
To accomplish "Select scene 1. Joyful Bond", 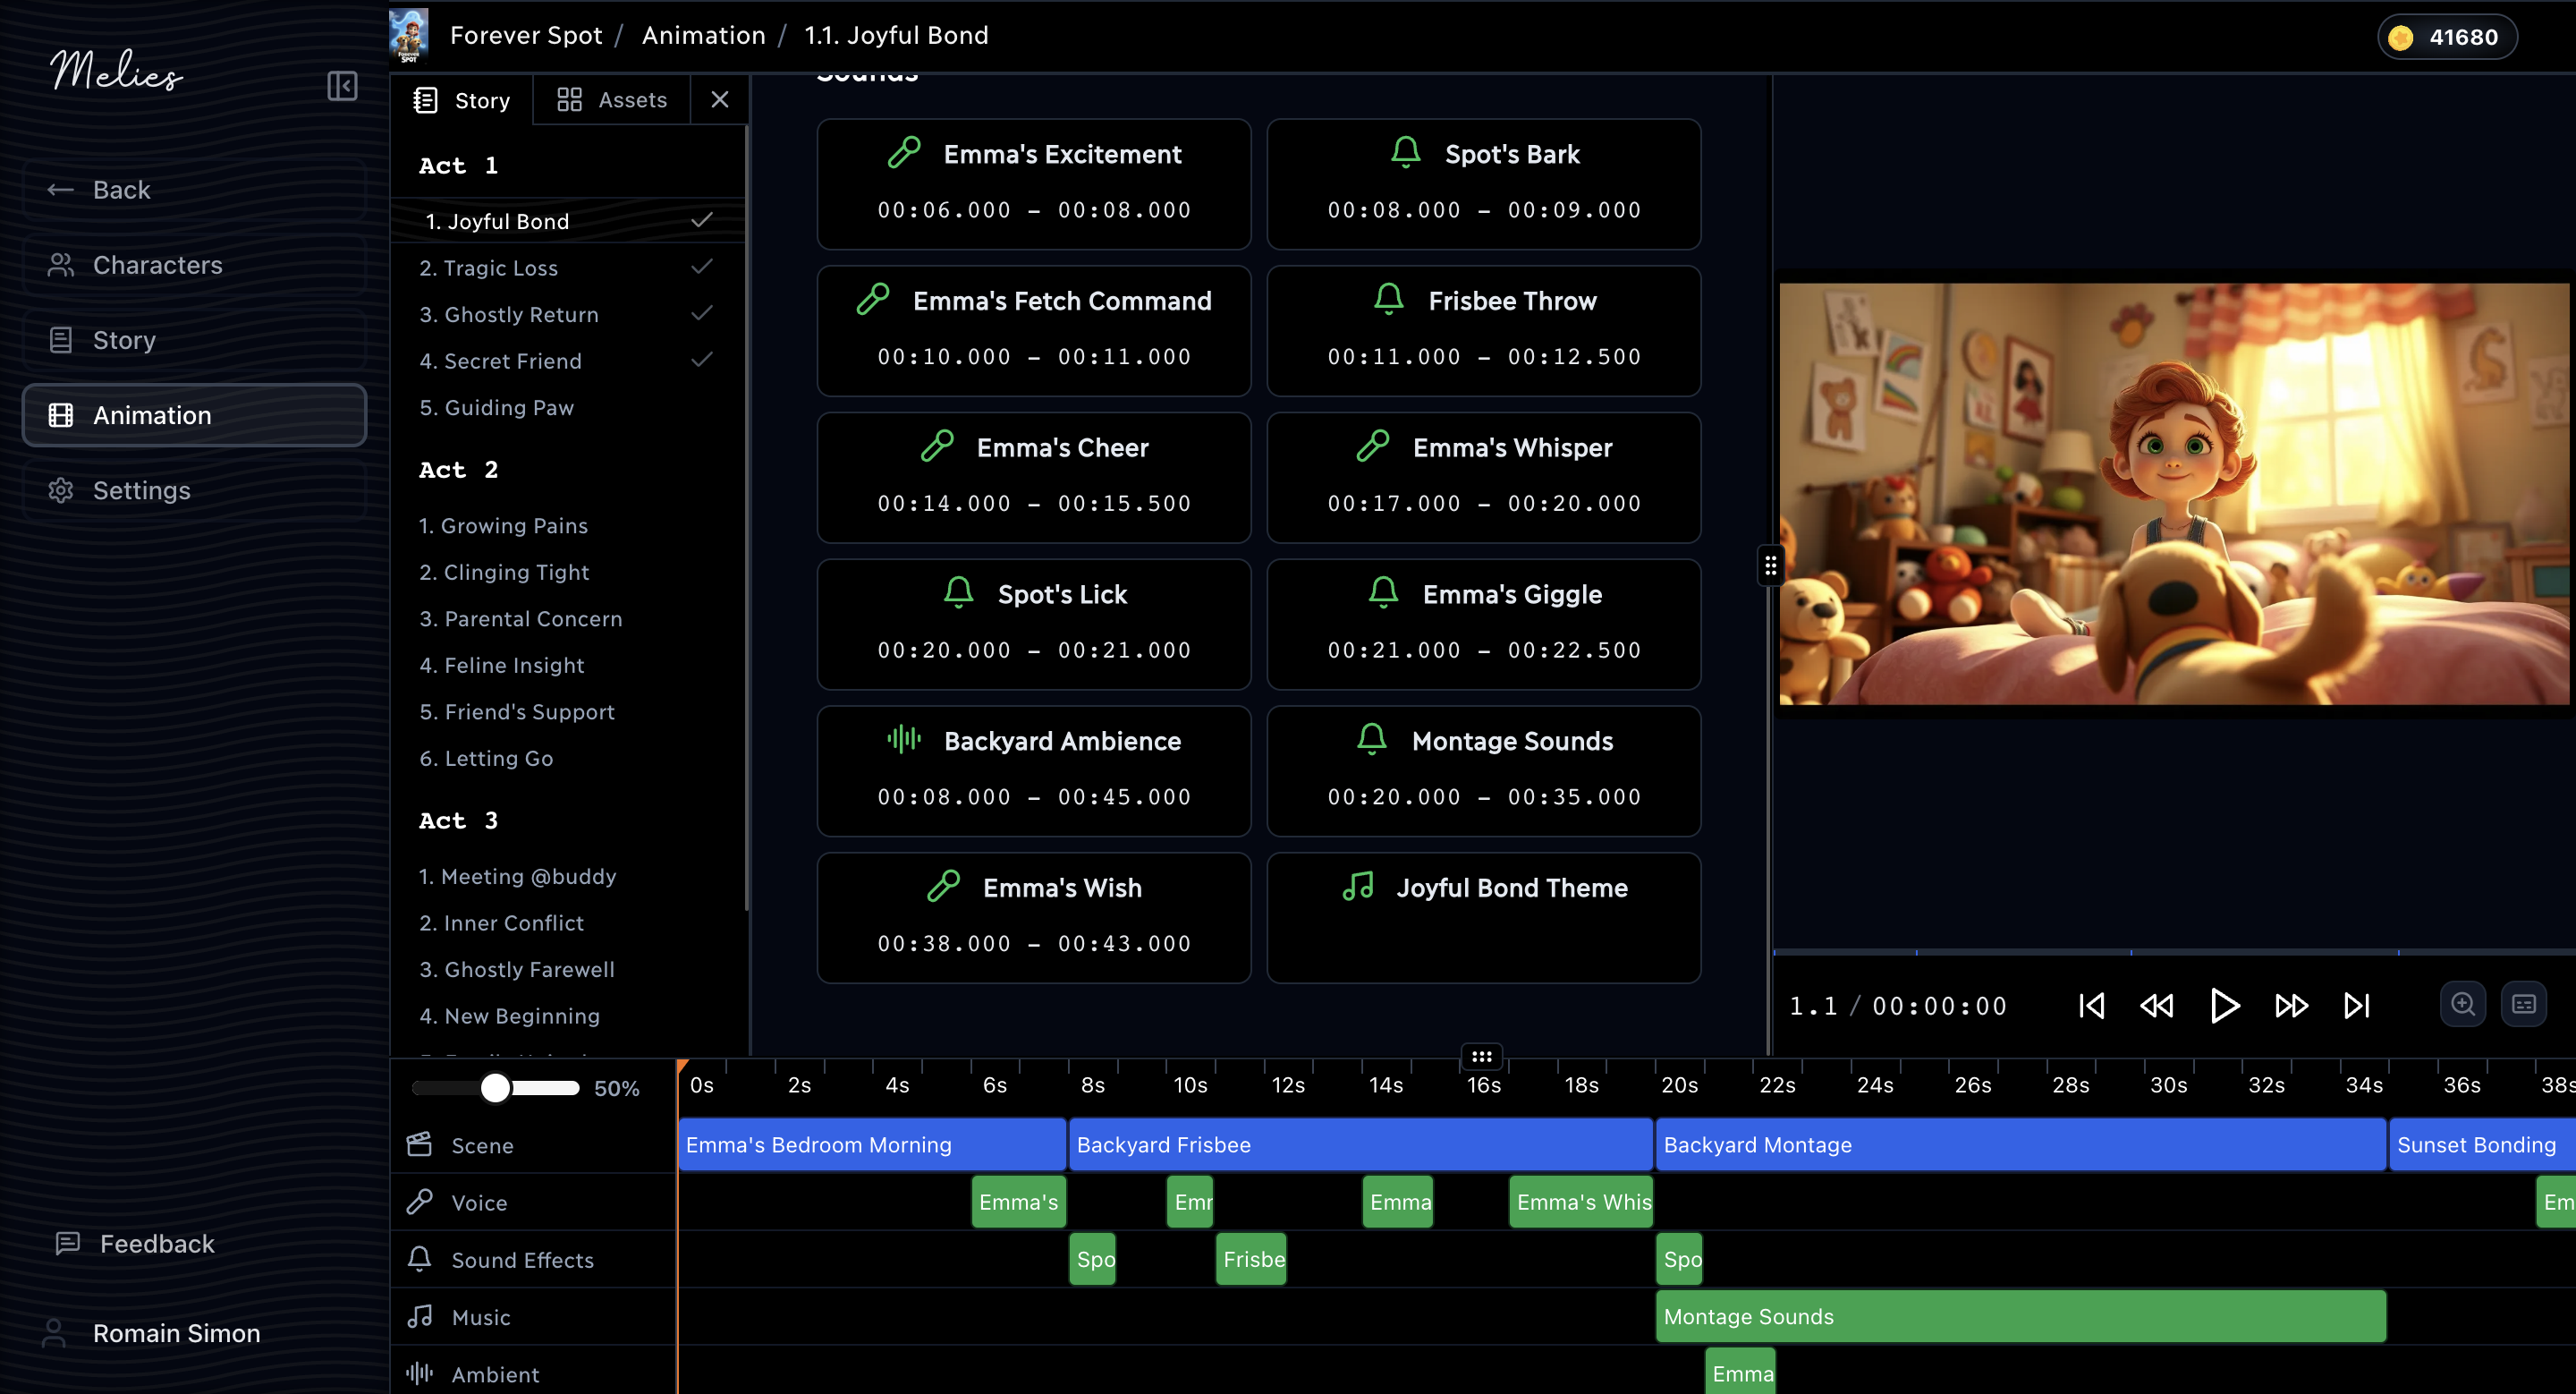I will [568, 221].
